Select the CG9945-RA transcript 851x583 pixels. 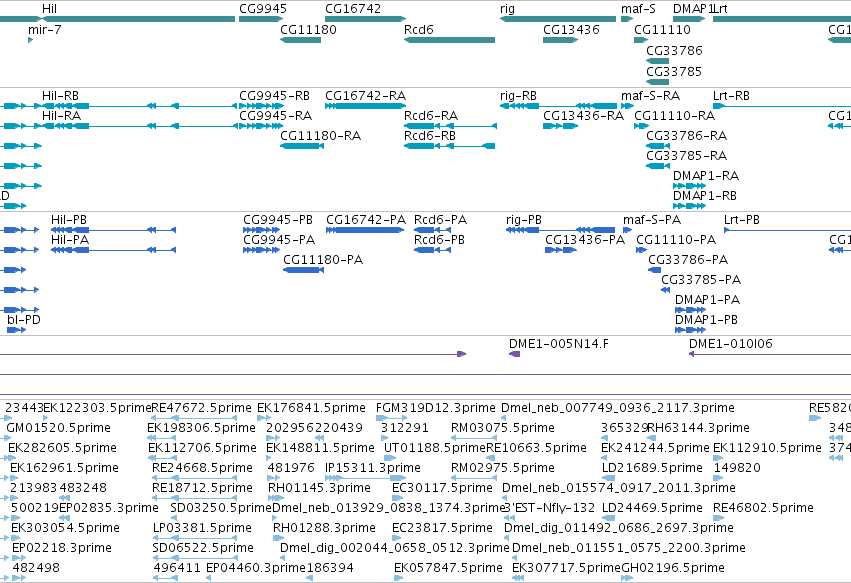point(275,116)
